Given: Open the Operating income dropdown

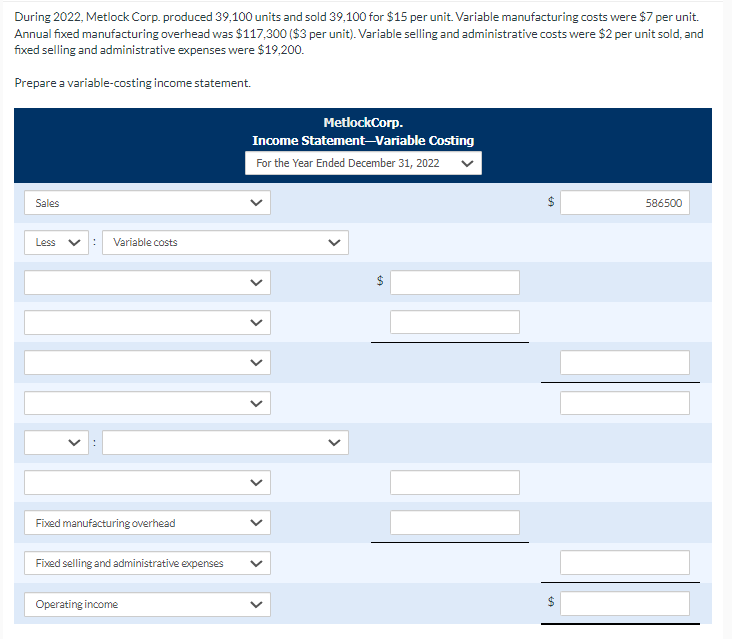Looking at the screenshot, I should pyautogui.click(x=148, y=604).
